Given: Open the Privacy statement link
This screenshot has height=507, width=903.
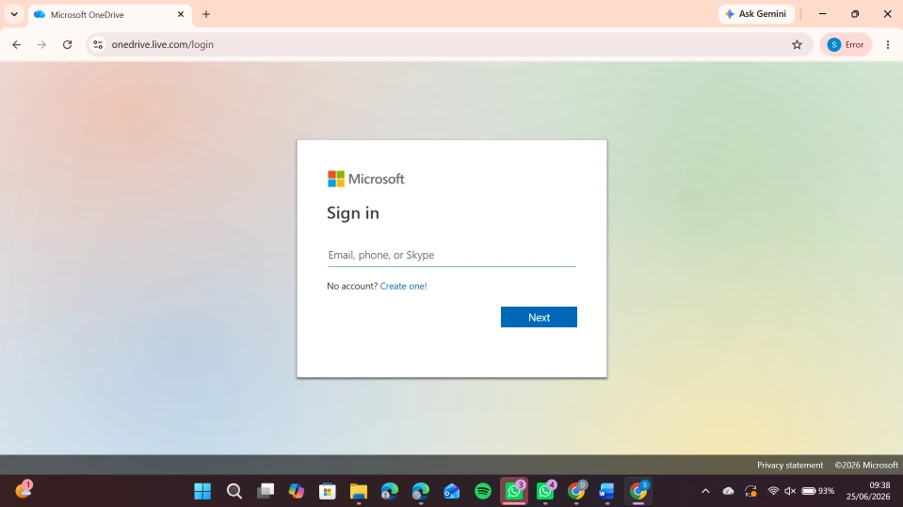Looking at the screenshot, I should pyautogui.click(x=790, y=465).
